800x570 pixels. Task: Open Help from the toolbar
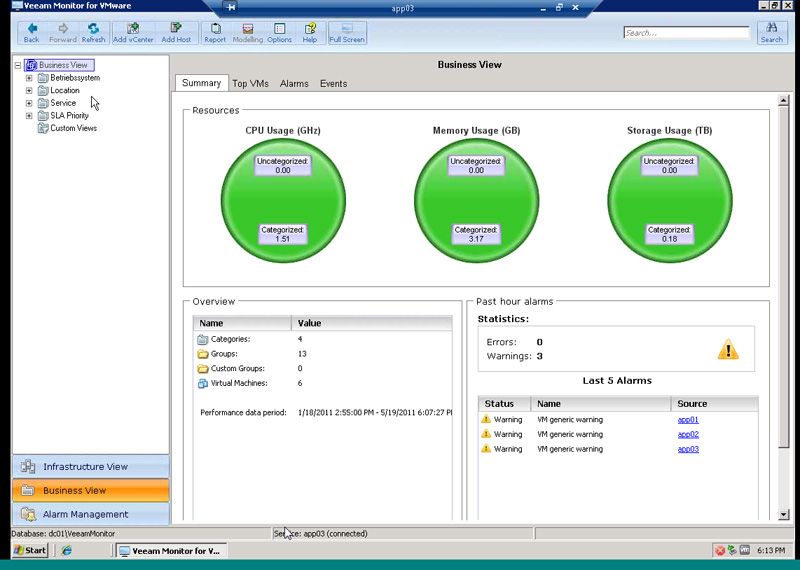(x=310, y=33)
